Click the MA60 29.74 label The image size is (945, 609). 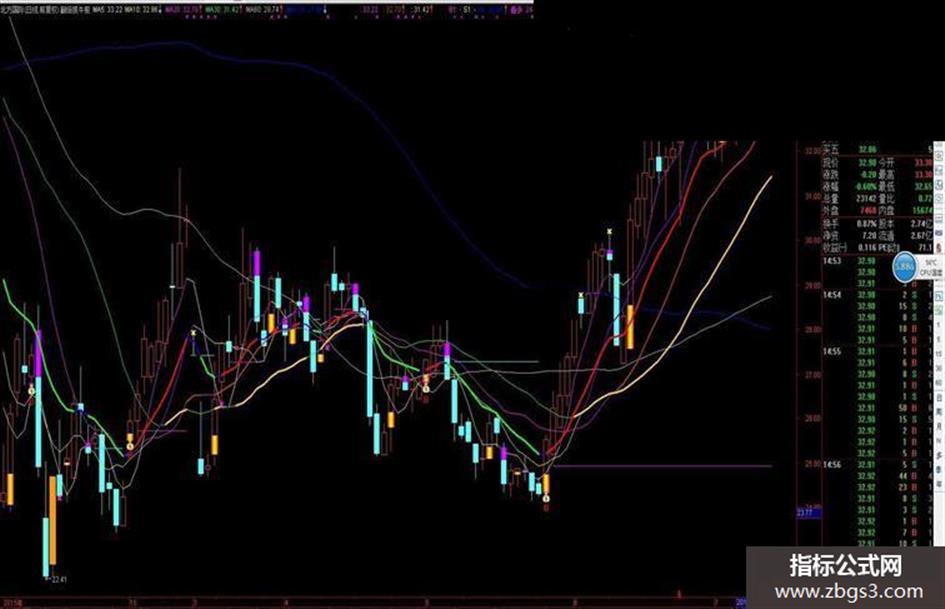(x=263, y=10)
